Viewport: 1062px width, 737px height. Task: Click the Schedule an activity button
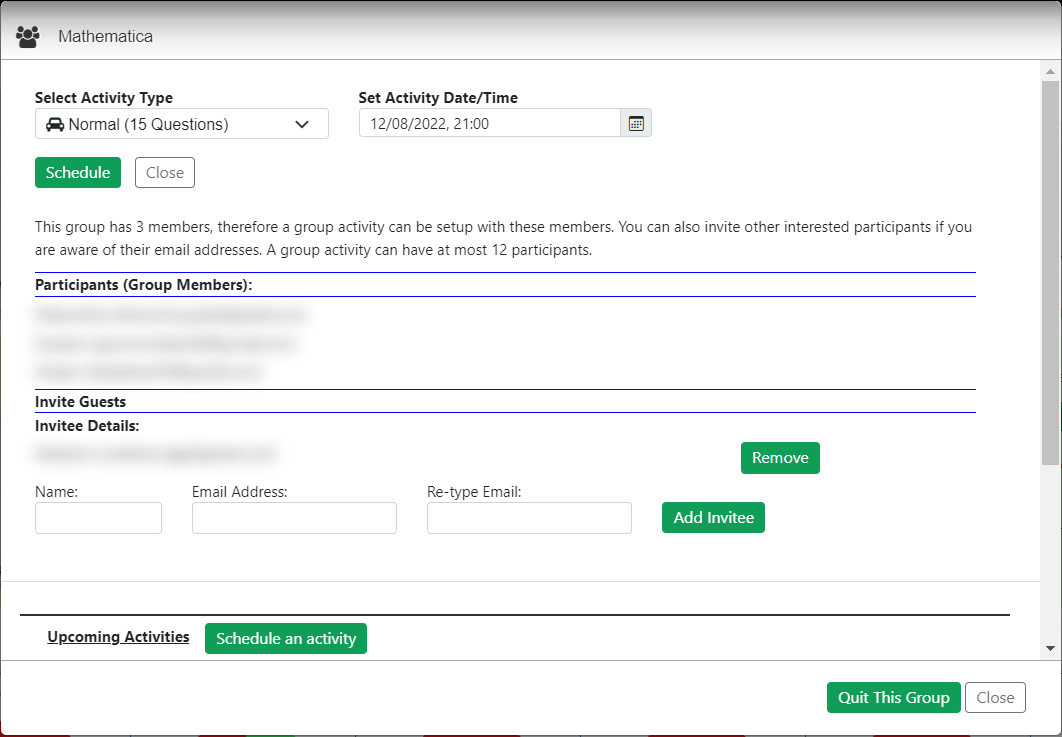tap(286, 639)
